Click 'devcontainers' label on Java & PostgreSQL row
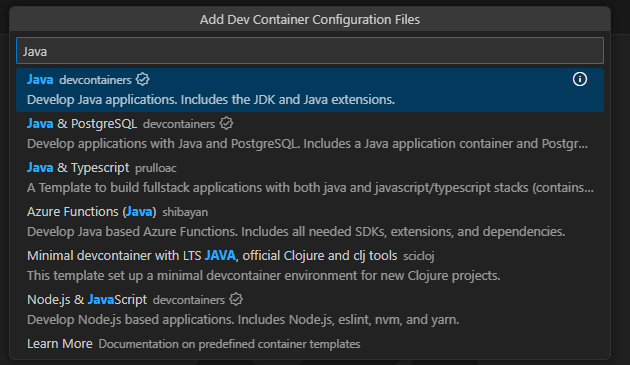 tap(179, 124)
